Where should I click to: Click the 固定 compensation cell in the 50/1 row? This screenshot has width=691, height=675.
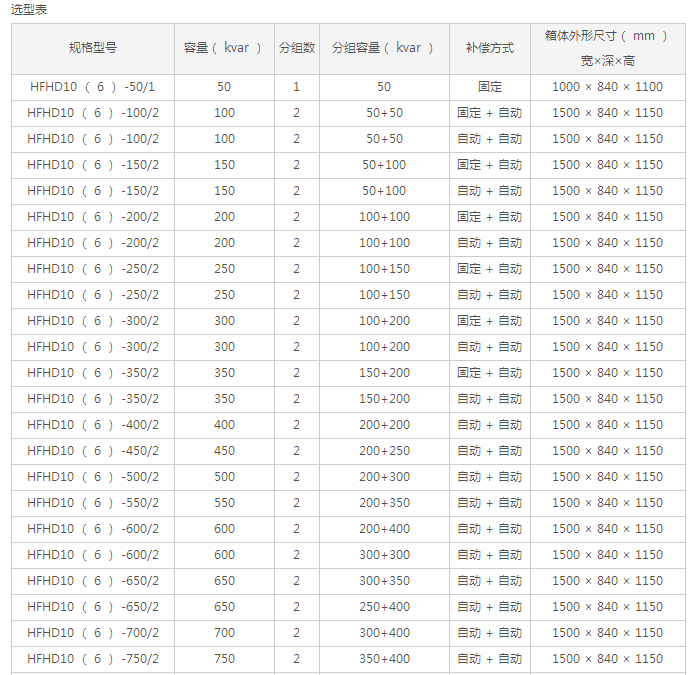pyautogui.click(x=490, y=87)
